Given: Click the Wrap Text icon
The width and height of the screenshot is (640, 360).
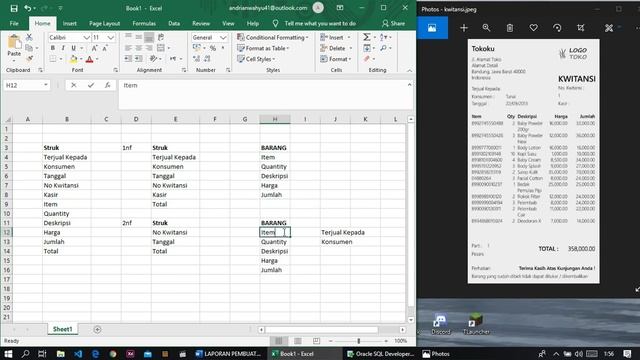Looking at the screenshot, I should pyautogui.click(x=161, y=37).
